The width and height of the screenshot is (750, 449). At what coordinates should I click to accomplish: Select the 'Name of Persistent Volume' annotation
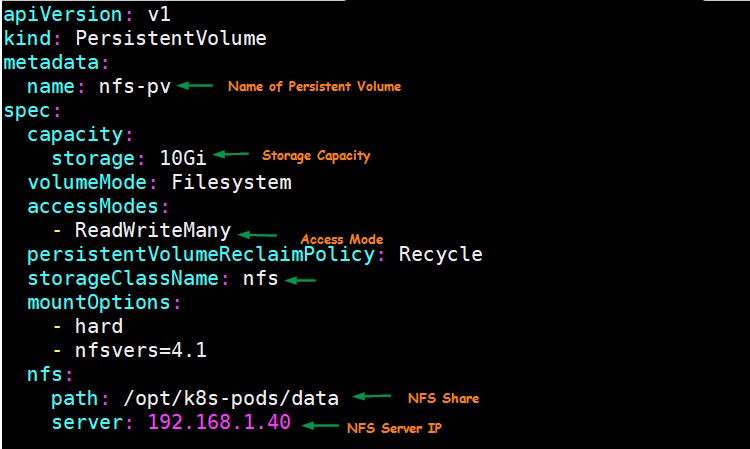pos(314,87)
